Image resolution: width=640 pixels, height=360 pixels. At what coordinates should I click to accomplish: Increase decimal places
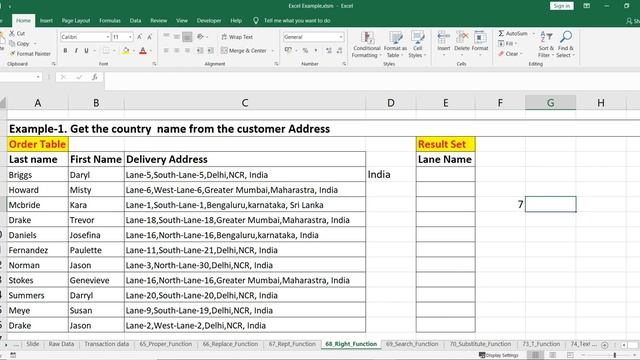click(x=329, y=51)
